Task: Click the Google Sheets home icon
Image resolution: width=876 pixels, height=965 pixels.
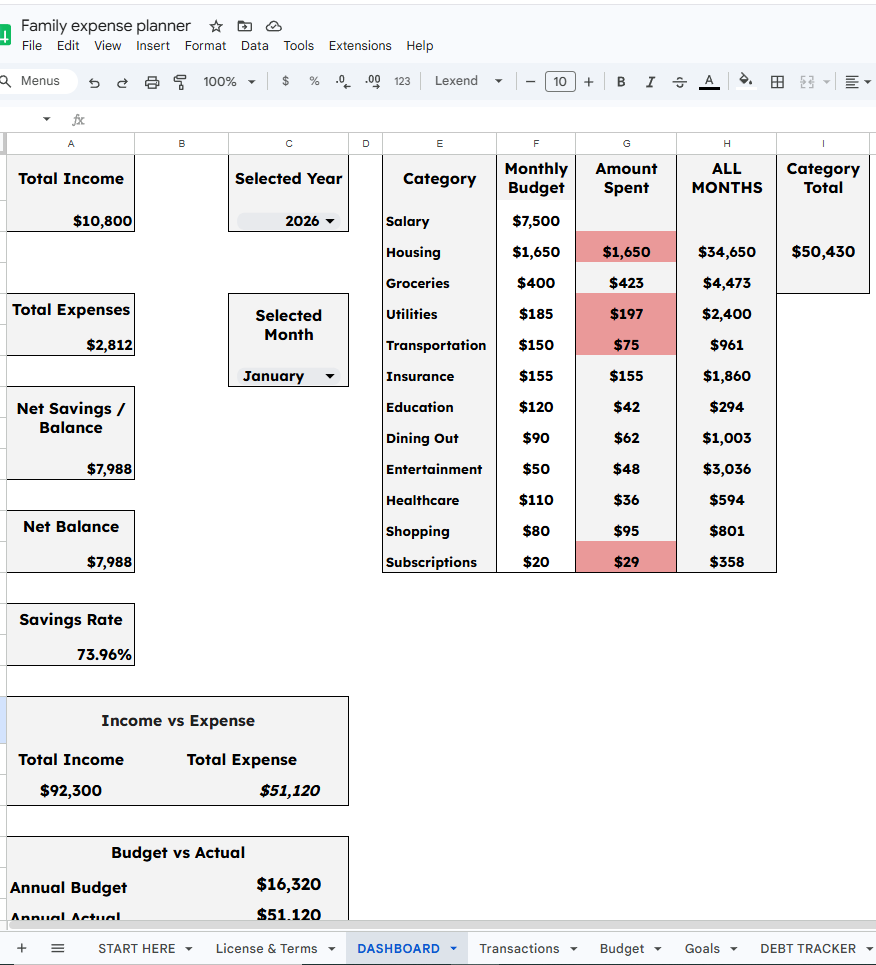Action: (x=5, y=34)
